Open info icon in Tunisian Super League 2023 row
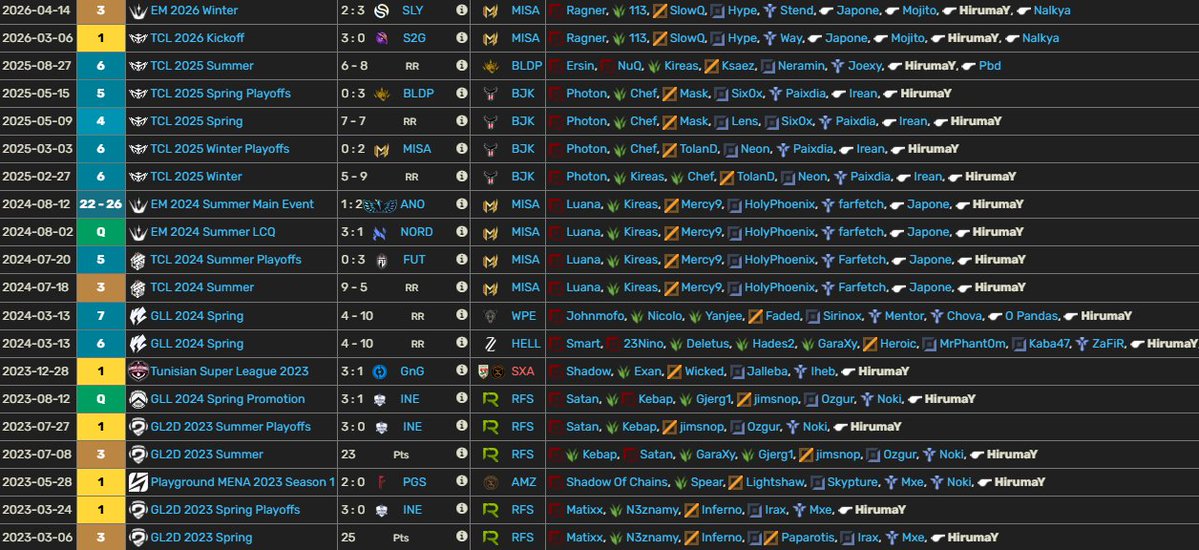 462,371
